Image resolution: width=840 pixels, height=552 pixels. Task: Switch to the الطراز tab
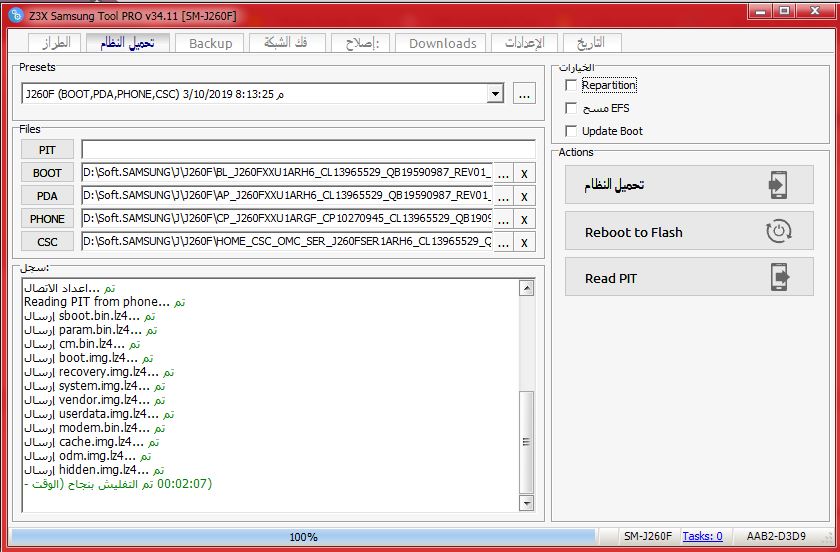tap(56, 43)
